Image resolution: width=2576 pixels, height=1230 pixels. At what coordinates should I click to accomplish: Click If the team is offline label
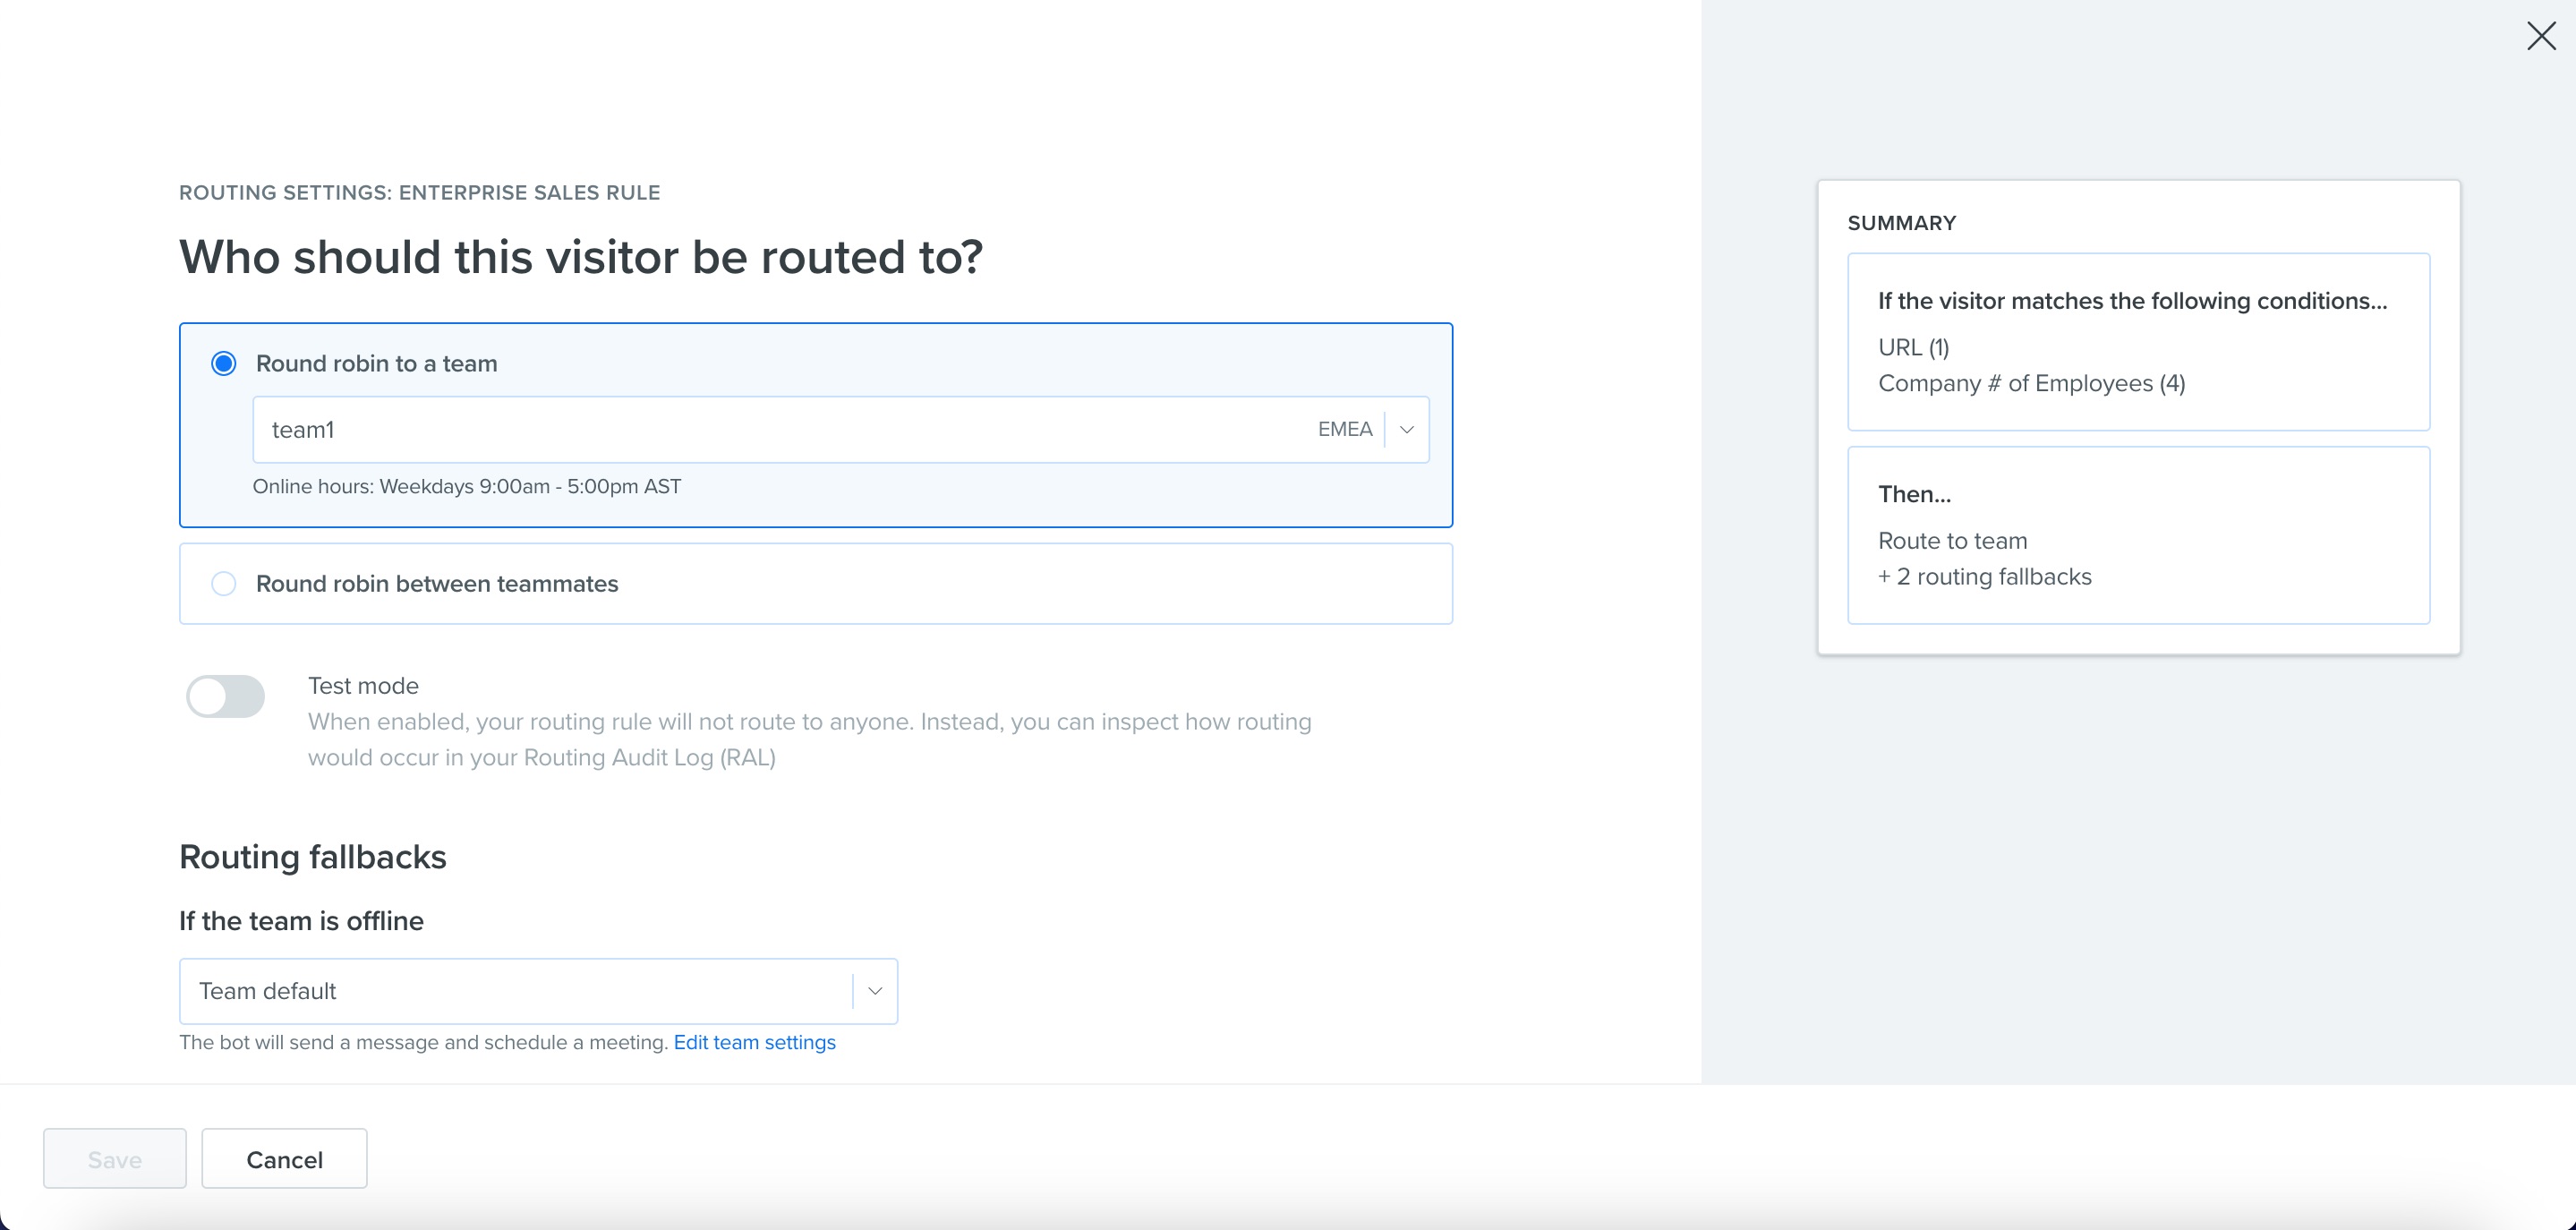pyautogui.click(x=301, y=921)
